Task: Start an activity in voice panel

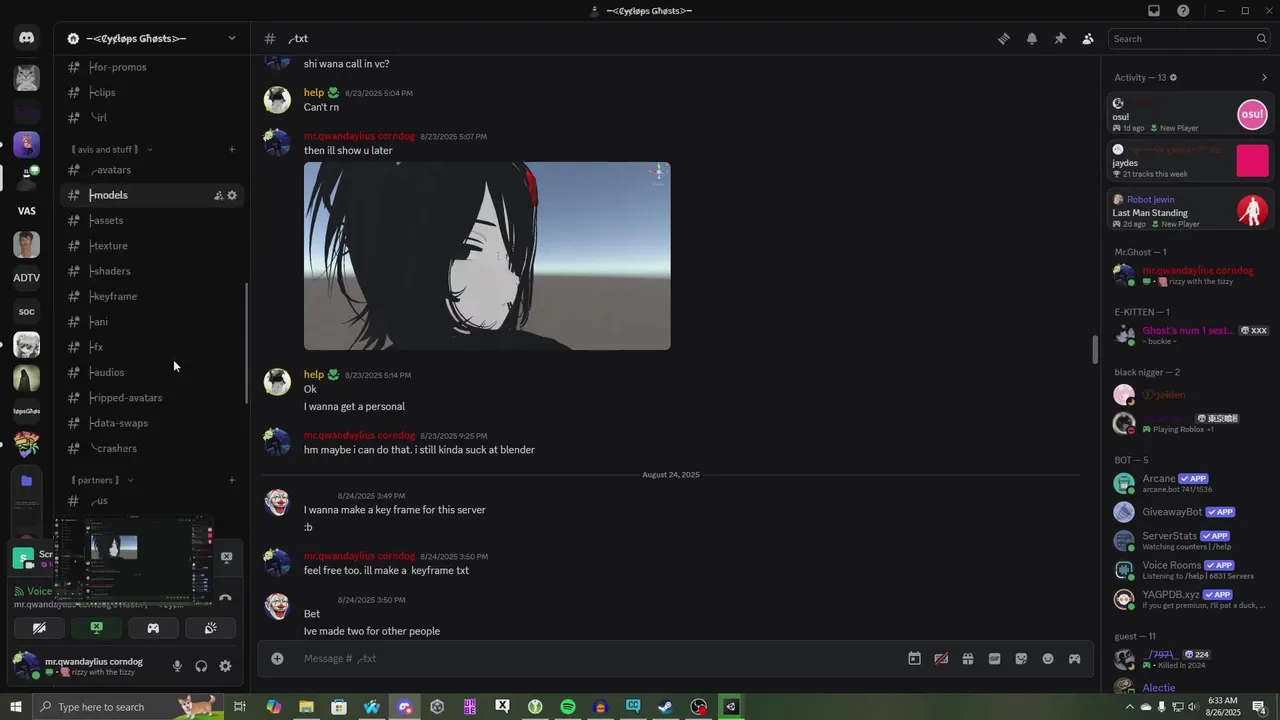Action: tap(153, 628)
